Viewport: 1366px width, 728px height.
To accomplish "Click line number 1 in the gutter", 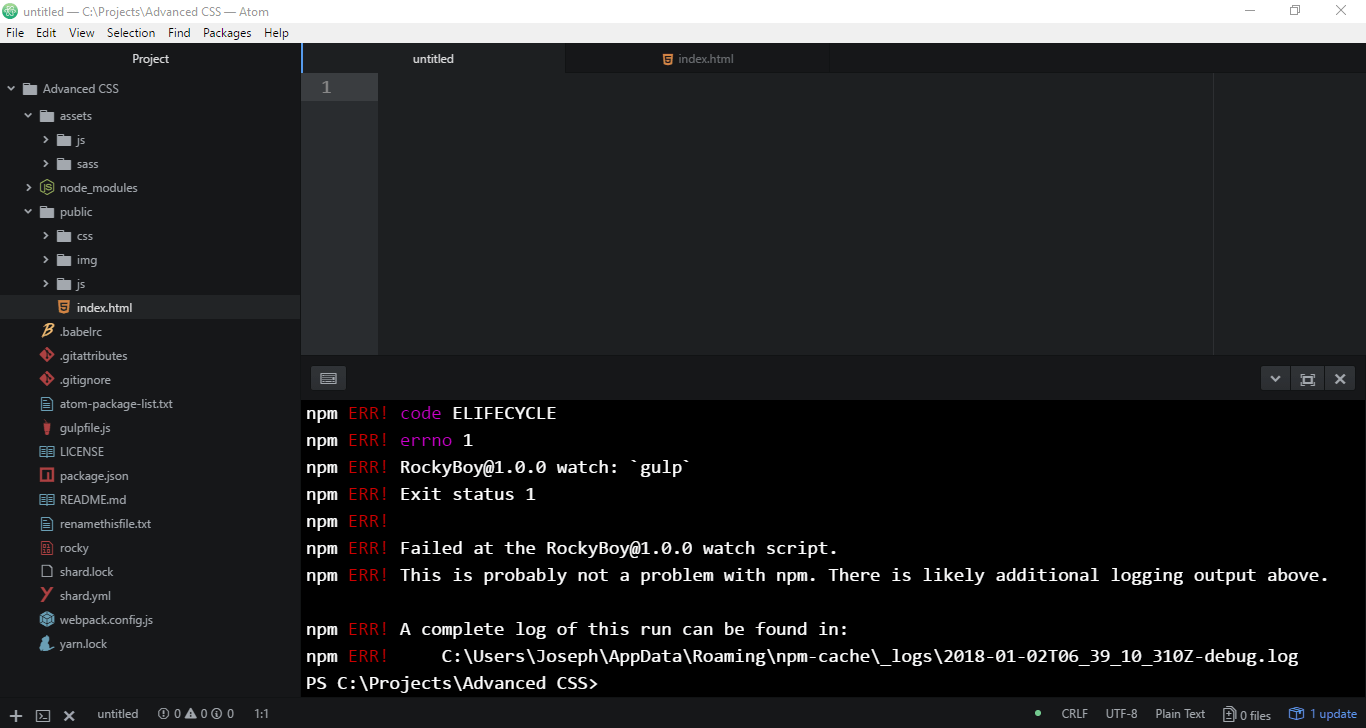I will click(x=326, y=88).
